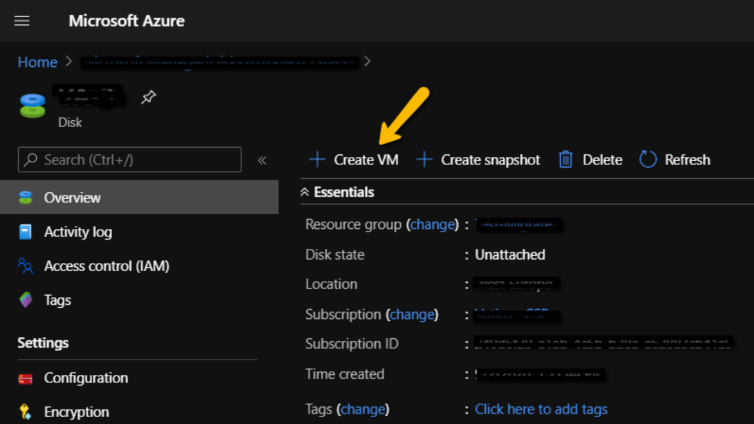Select the Subscription ID label
The height and width of the screenshot is (424, 754).
tap(352, 344)
